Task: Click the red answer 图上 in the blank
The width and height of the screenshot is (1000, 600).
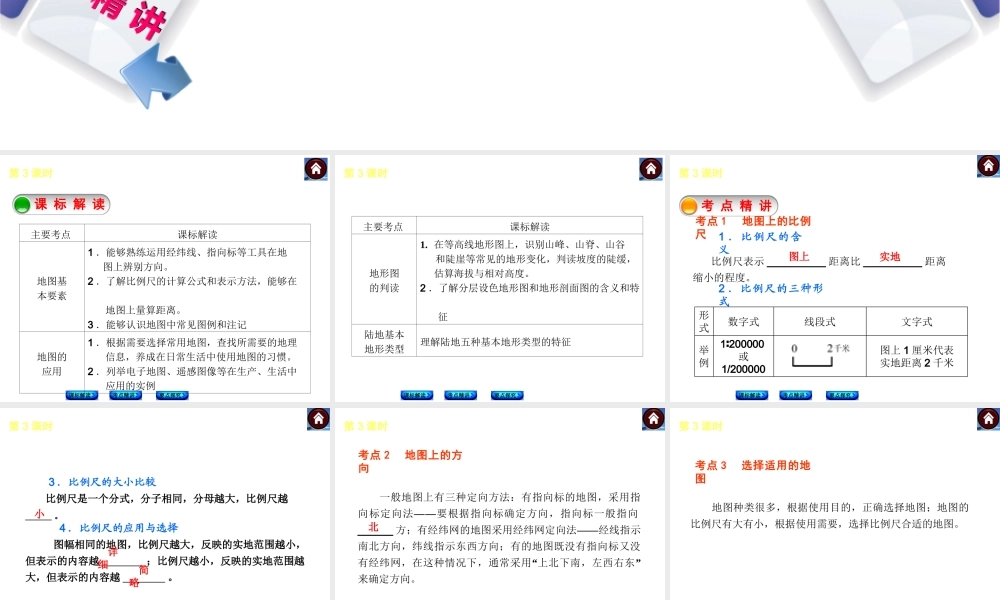Action: [x=798, y=256]
